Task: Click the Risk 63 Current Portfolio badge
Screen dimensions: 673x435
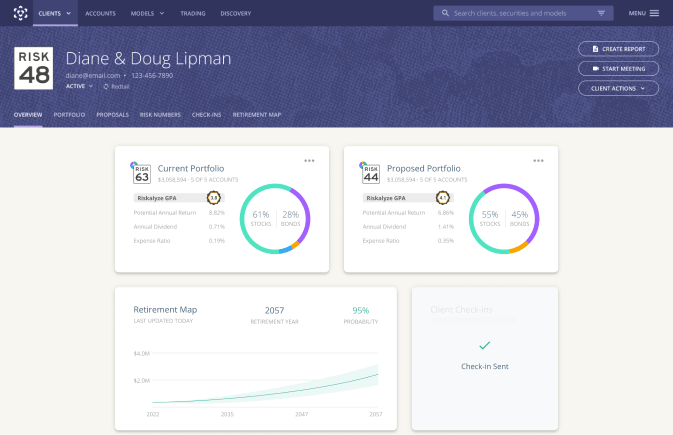Action: pos(142,174)
